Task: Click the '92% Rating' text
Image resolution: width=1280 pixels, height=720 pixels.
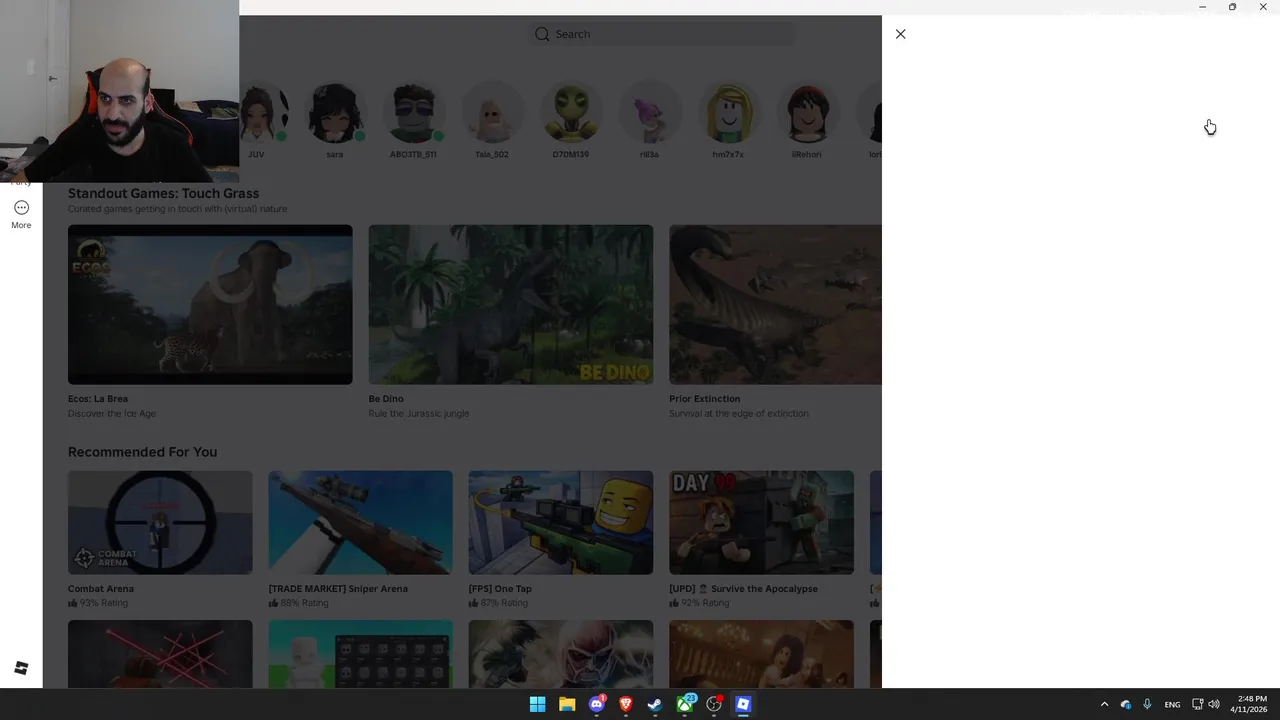Action: click(x=705, y=603)
